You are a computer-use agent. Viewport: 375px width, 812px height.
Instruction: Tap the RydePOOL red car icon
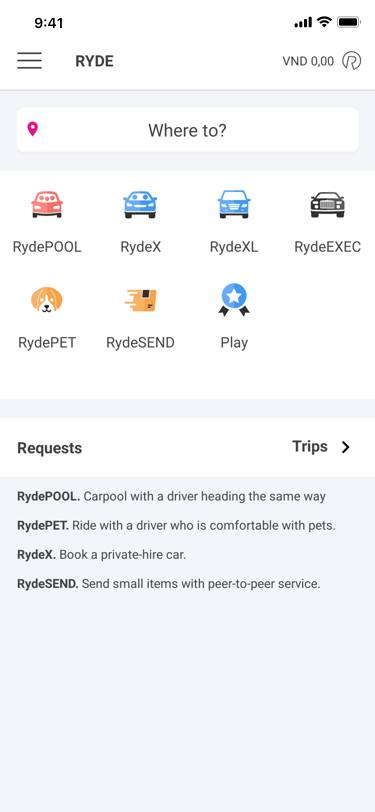pyautogui.click(x=47, y=204)
